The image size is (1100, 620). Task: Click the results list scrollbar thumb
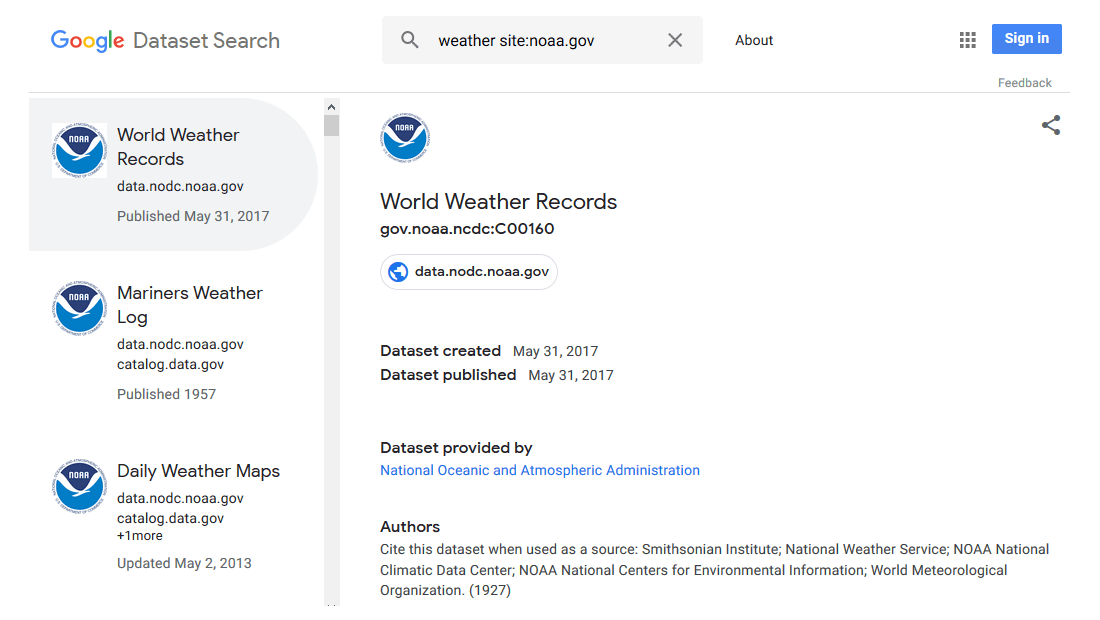332,126
